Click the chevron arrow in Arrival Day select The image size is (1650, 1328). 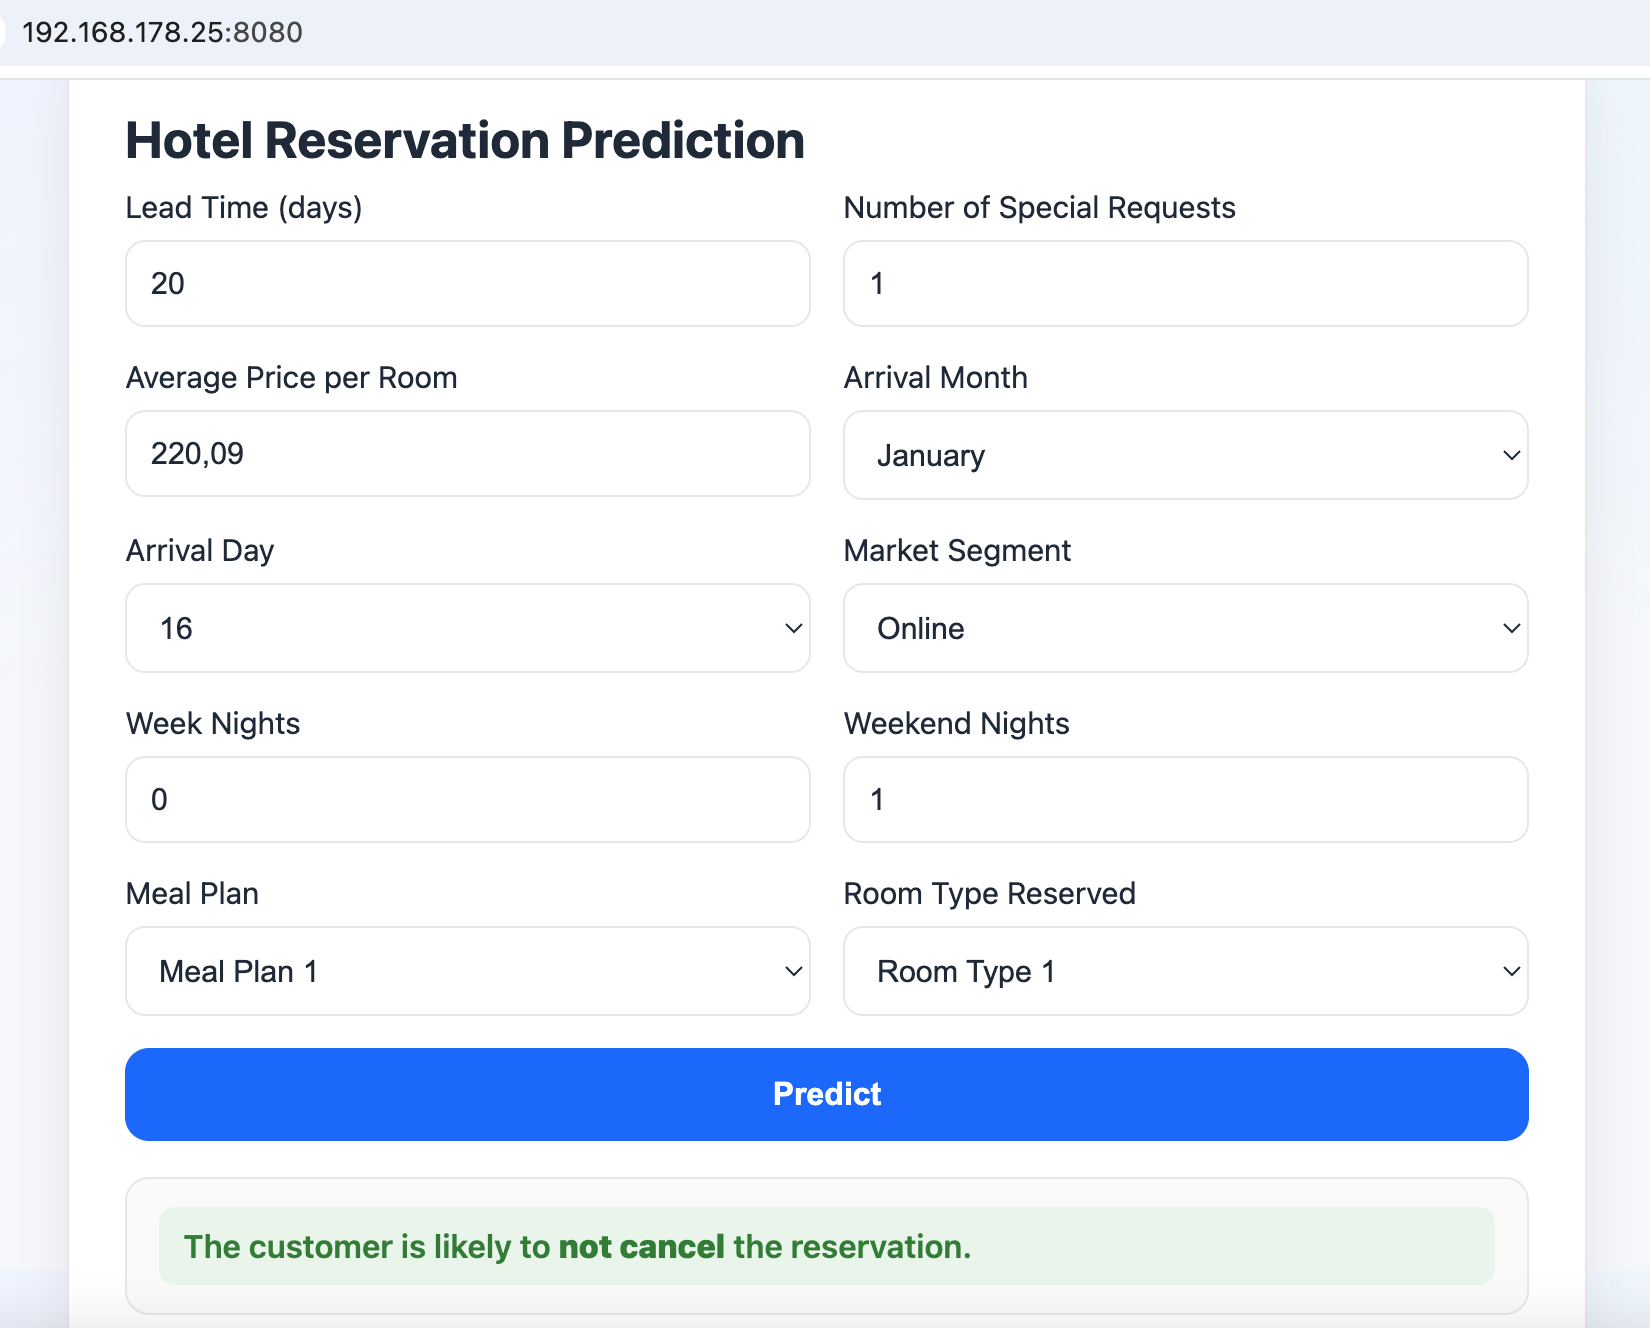[x=793, y=628]
